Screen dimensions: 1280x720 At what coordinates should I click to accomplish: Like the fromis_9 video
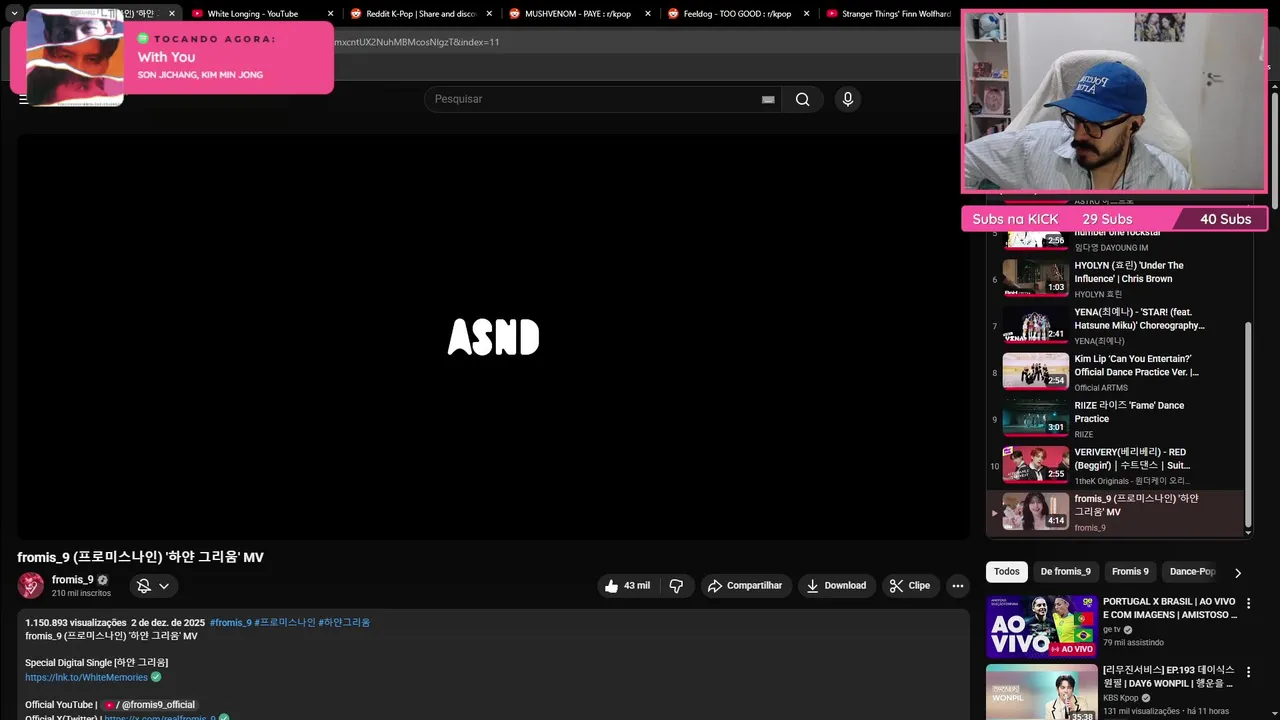(627, 586)
